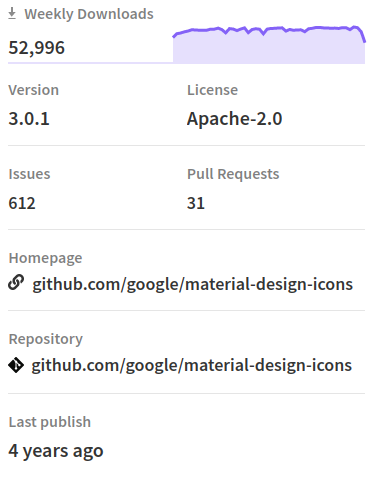The width and height of the screenshot is (368, 477).
Task: Click the git diamond icon under Repository
Action: (x=16, y=365)
